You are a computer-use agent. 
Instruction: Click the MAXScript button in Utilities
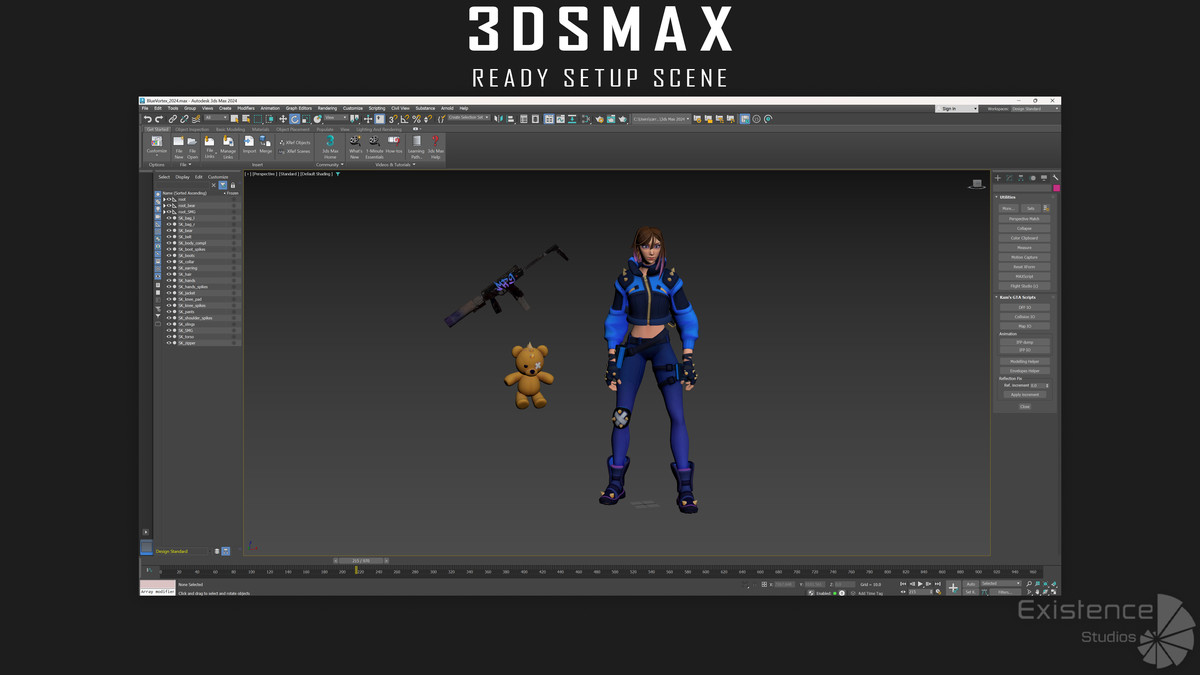(x=1025, y=277)
